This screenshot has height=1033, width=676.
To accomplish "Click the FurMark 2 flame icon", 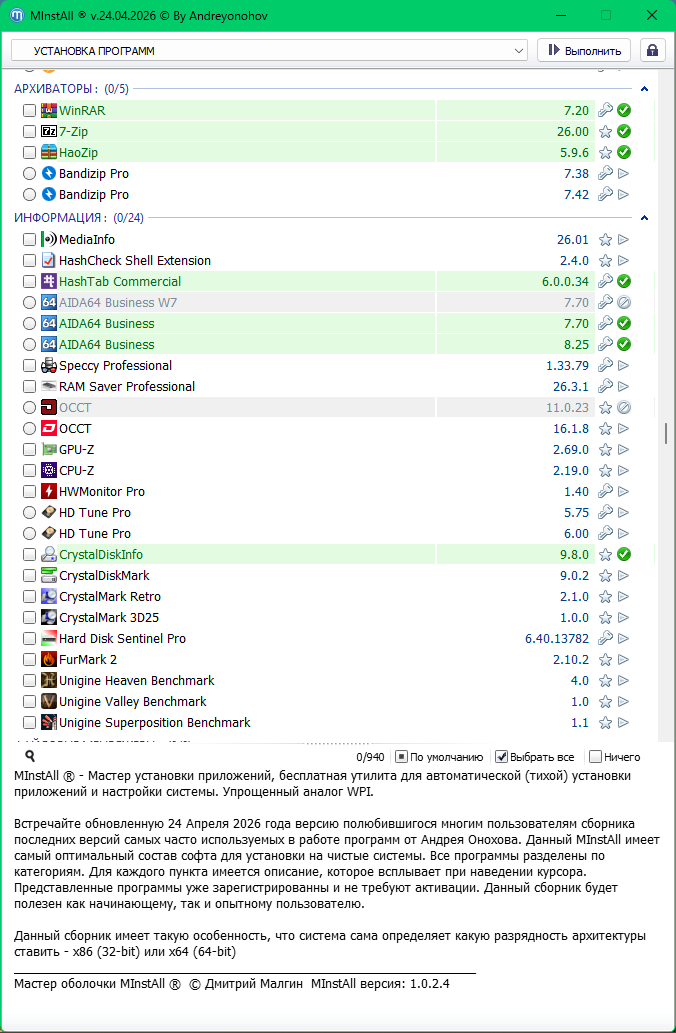I will [x=49, y=660].
